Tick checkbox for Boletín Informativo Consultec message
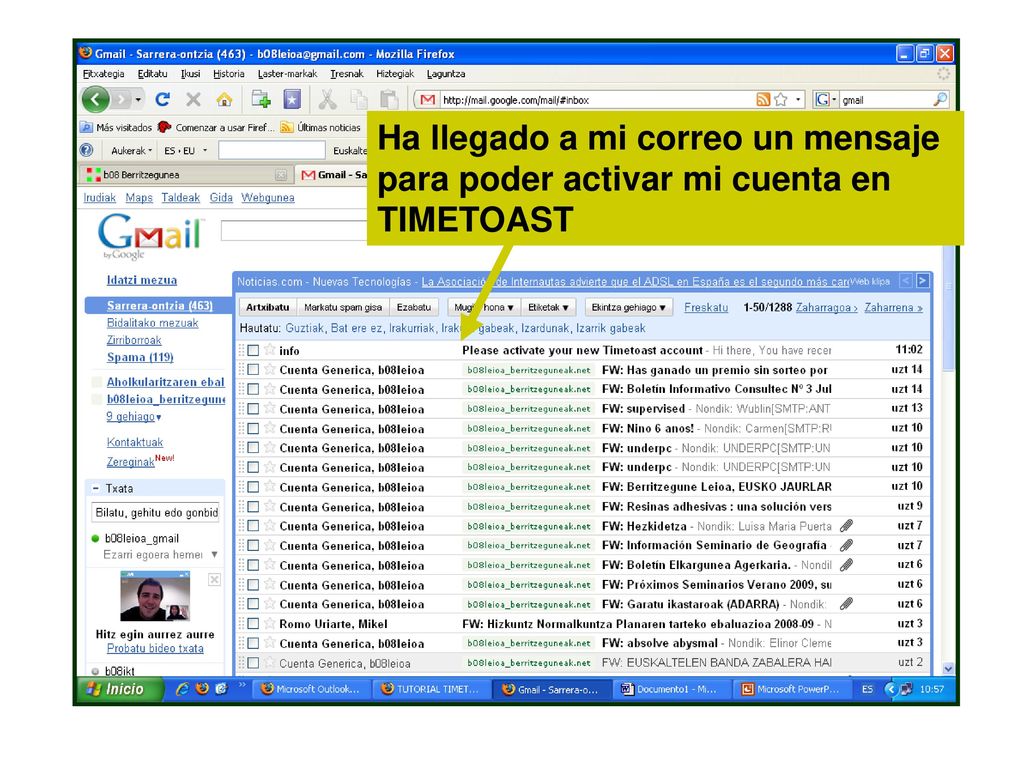The width and height of the screenshot is (1024, 768). click(x=253, y=390)
